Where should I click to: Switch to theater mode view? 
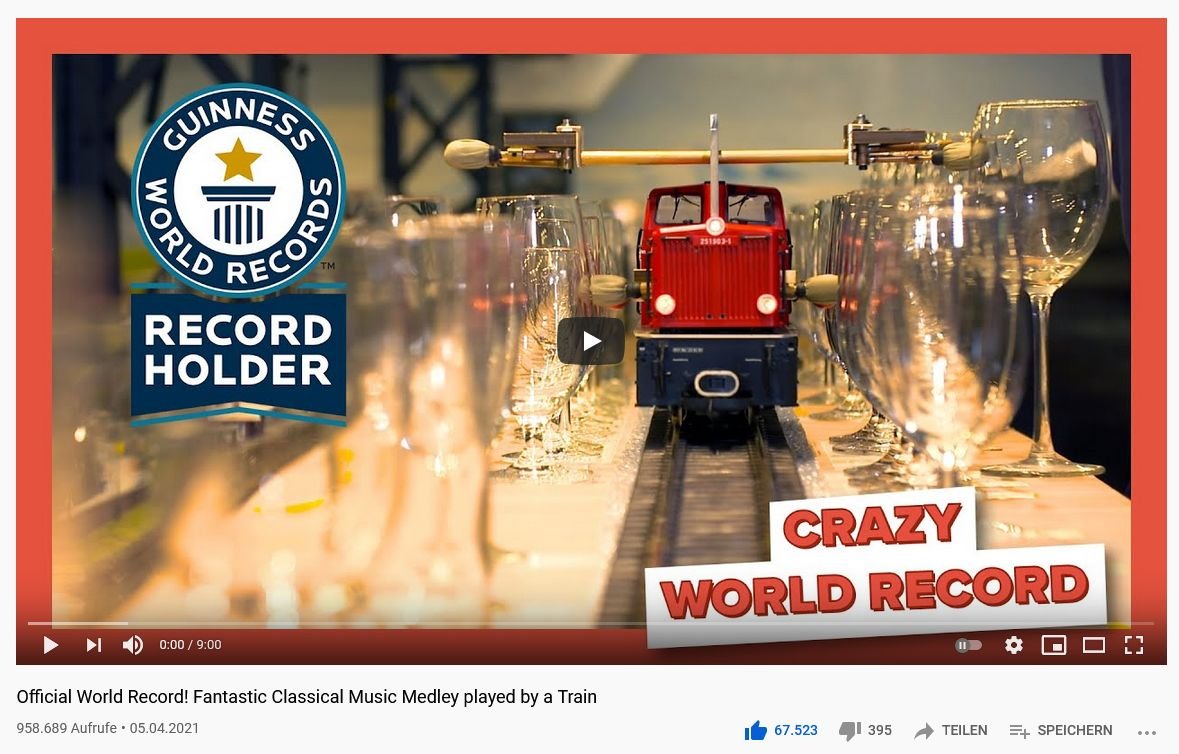tap(1093, 645)
